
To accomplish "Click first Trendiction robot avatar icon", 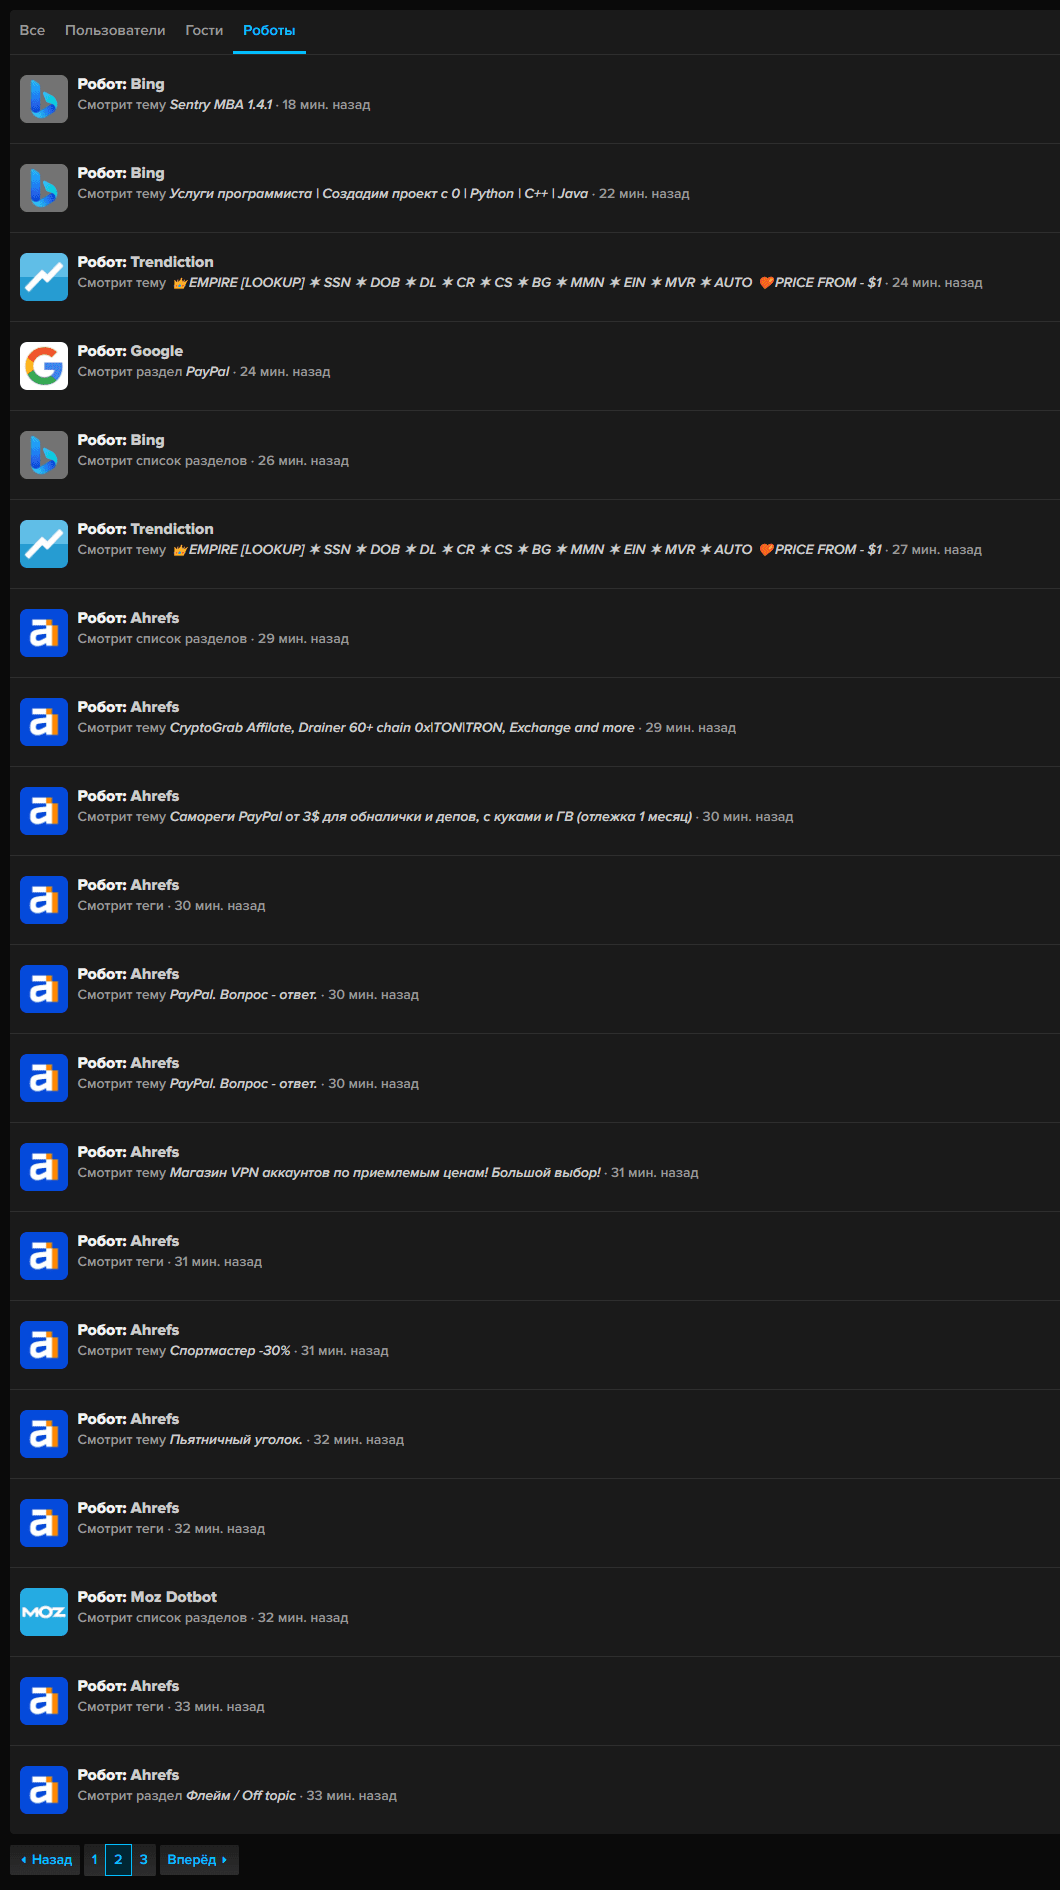I will click(44, 277).
